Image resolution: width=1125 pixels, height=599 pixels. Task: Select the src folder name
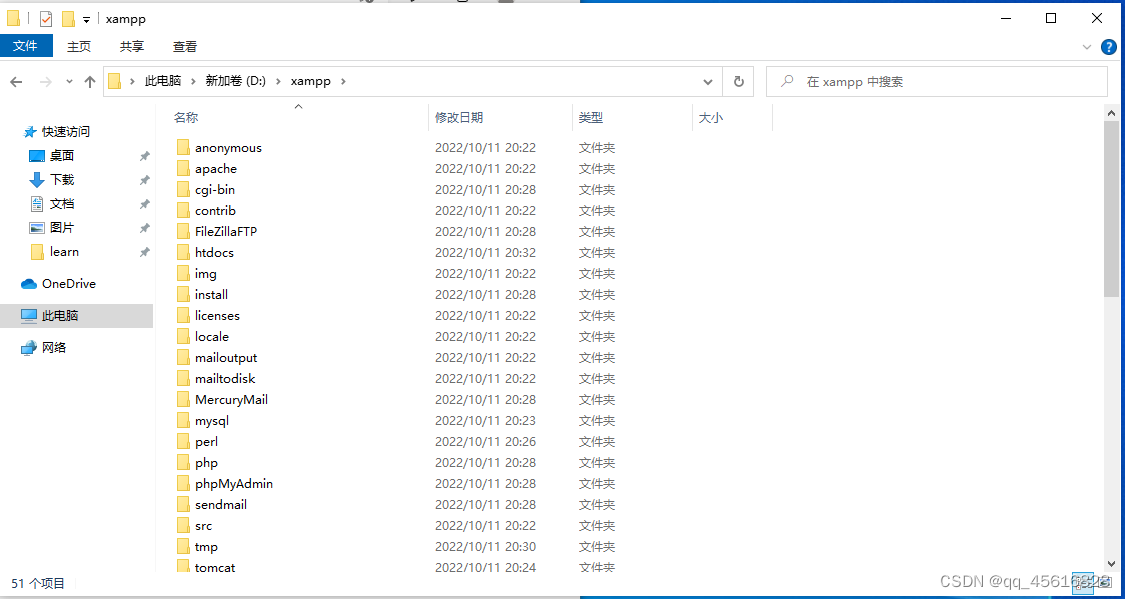pyautogui.click(x=204, y=525)
